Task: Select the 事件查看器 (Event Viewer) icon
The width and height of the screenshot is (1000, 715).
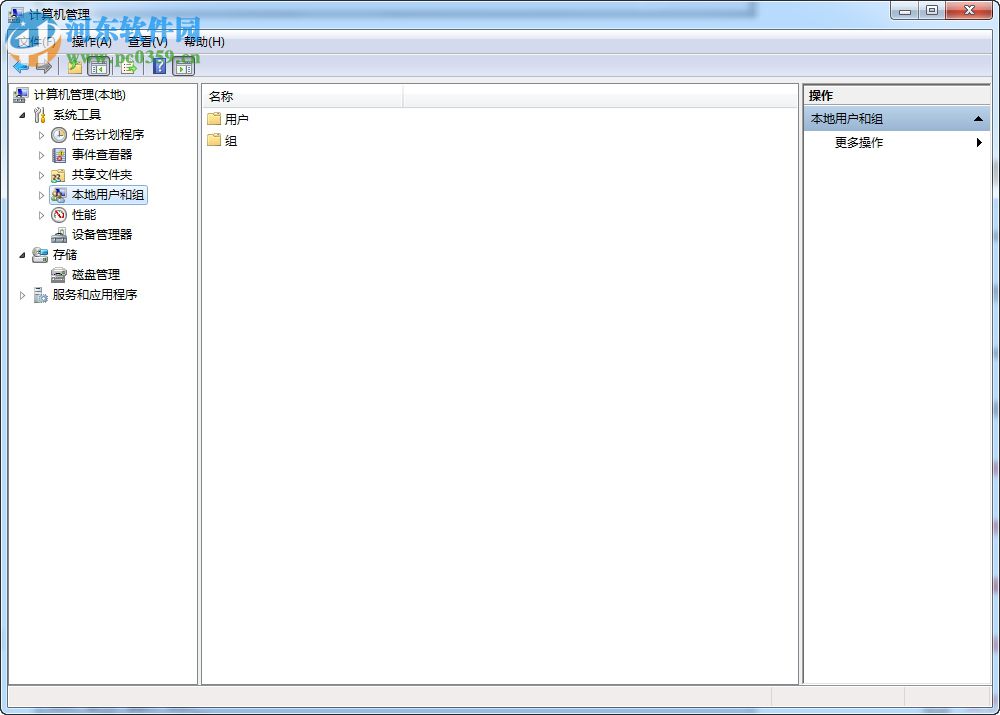Action: coord(58,154)
